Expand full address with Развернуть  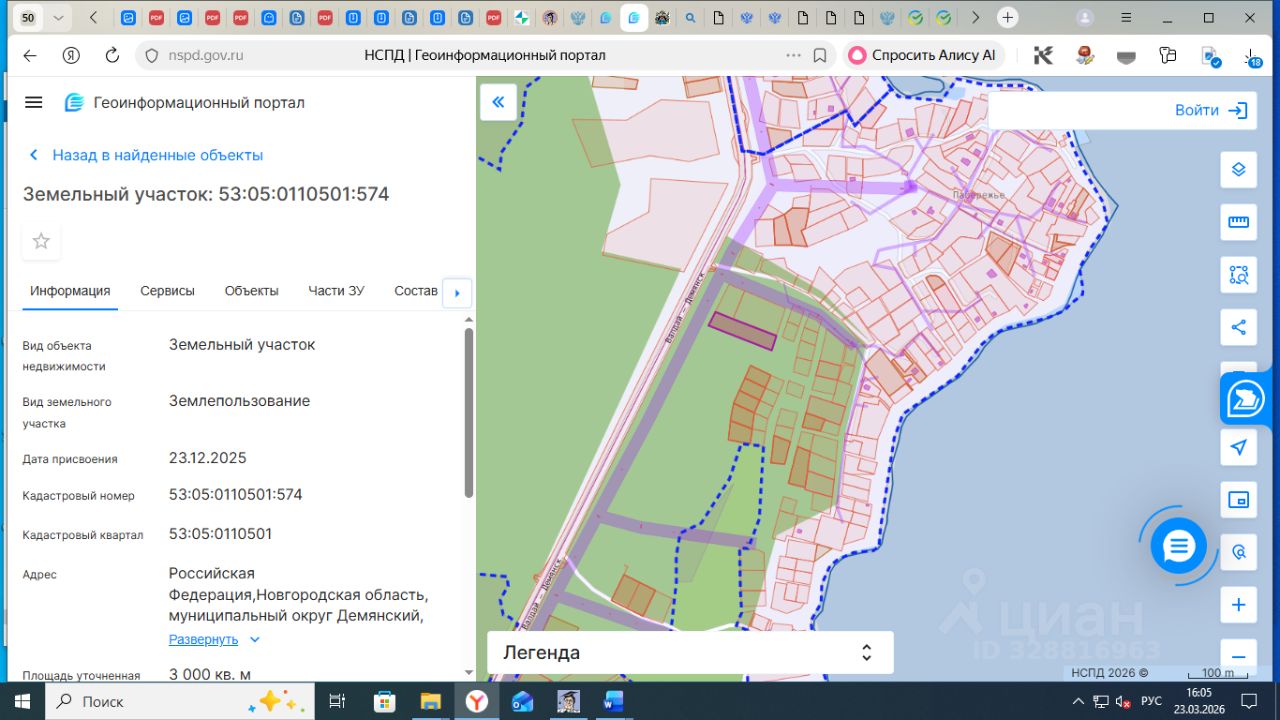204,639
